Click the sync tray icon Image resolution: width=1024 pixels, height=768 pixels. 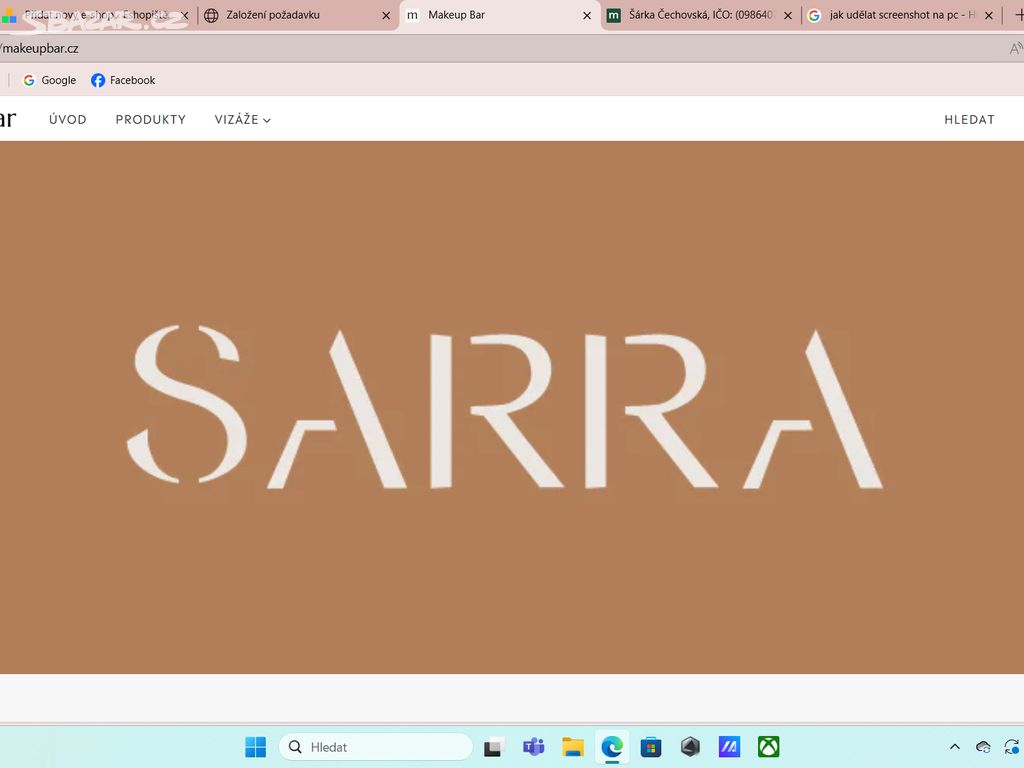(1012, 746)
